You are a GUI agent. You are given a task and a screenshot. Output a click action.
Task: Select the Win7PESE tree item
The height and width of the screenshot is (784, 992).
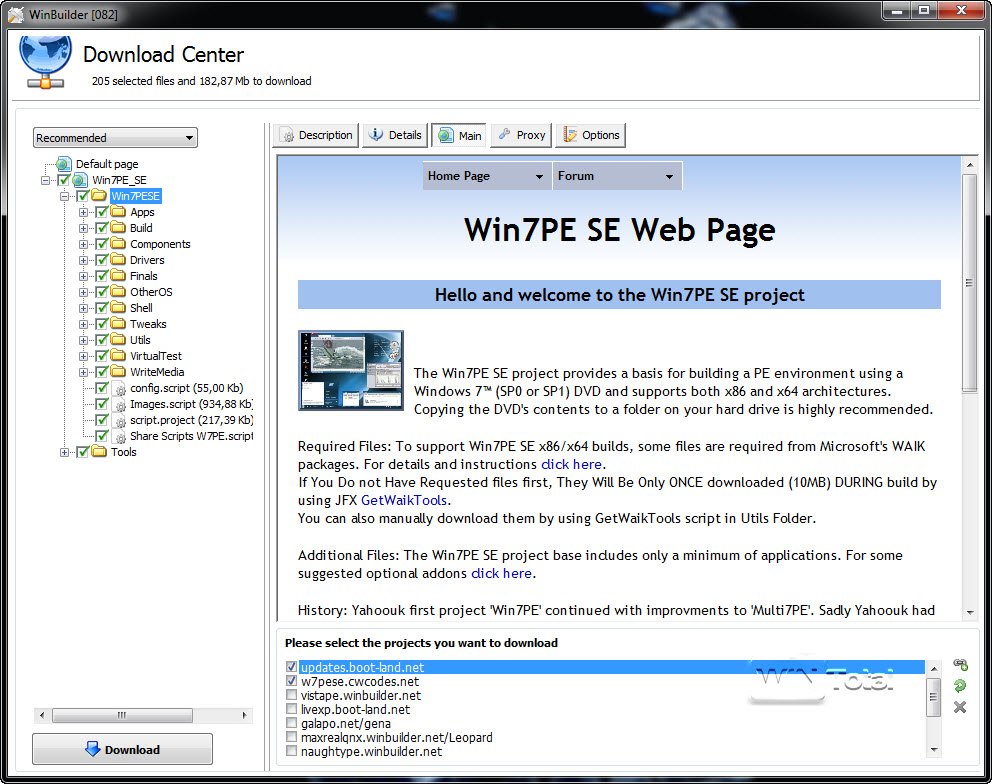coord(135,196)
